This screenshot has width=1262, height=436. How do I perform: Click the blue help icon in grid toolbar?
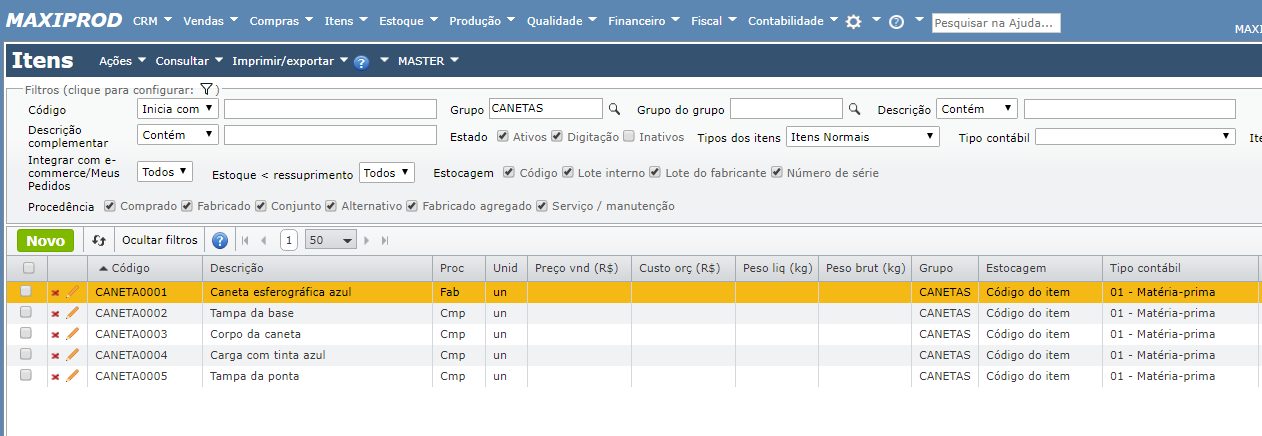coord(220,241)
